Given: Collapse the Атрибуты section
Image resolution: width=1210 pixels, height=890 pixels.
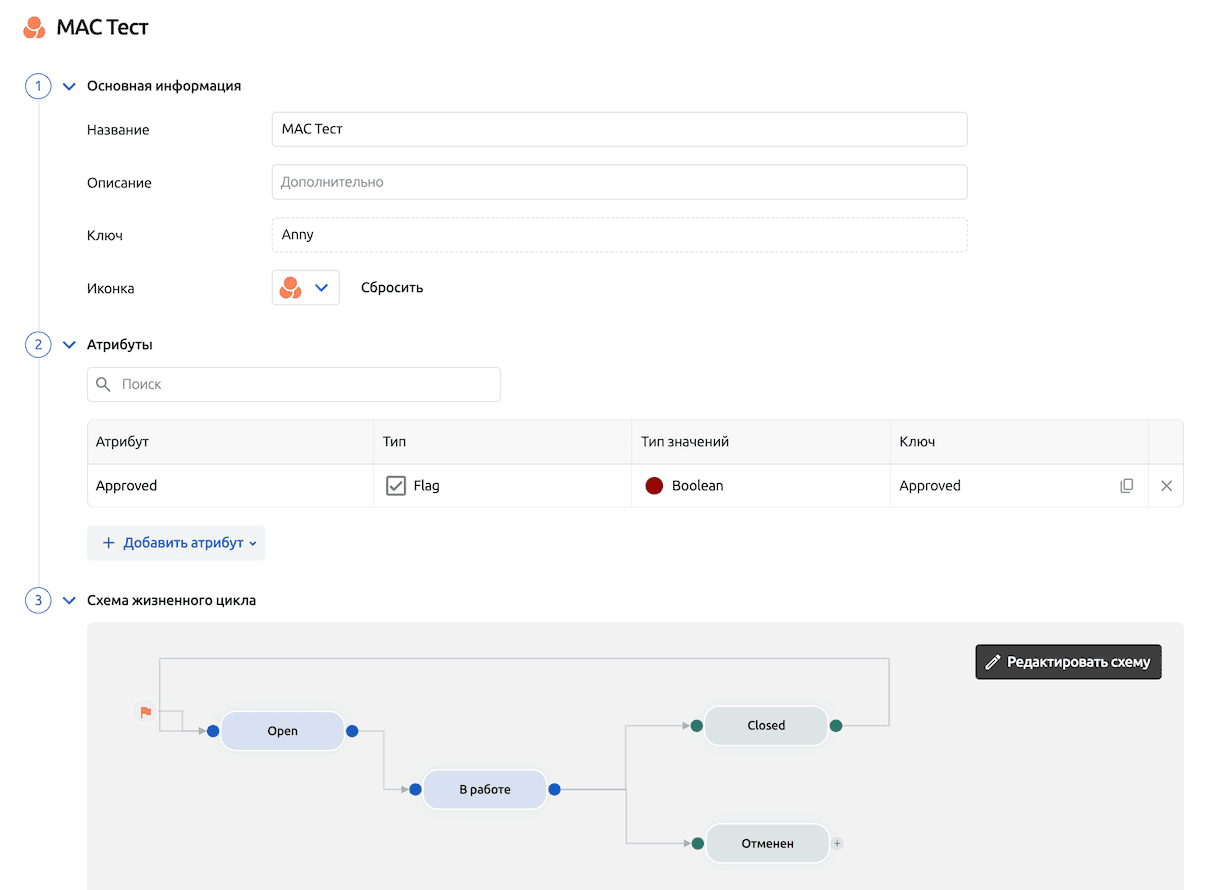Looking at the screenshot, I should (69, 345).
